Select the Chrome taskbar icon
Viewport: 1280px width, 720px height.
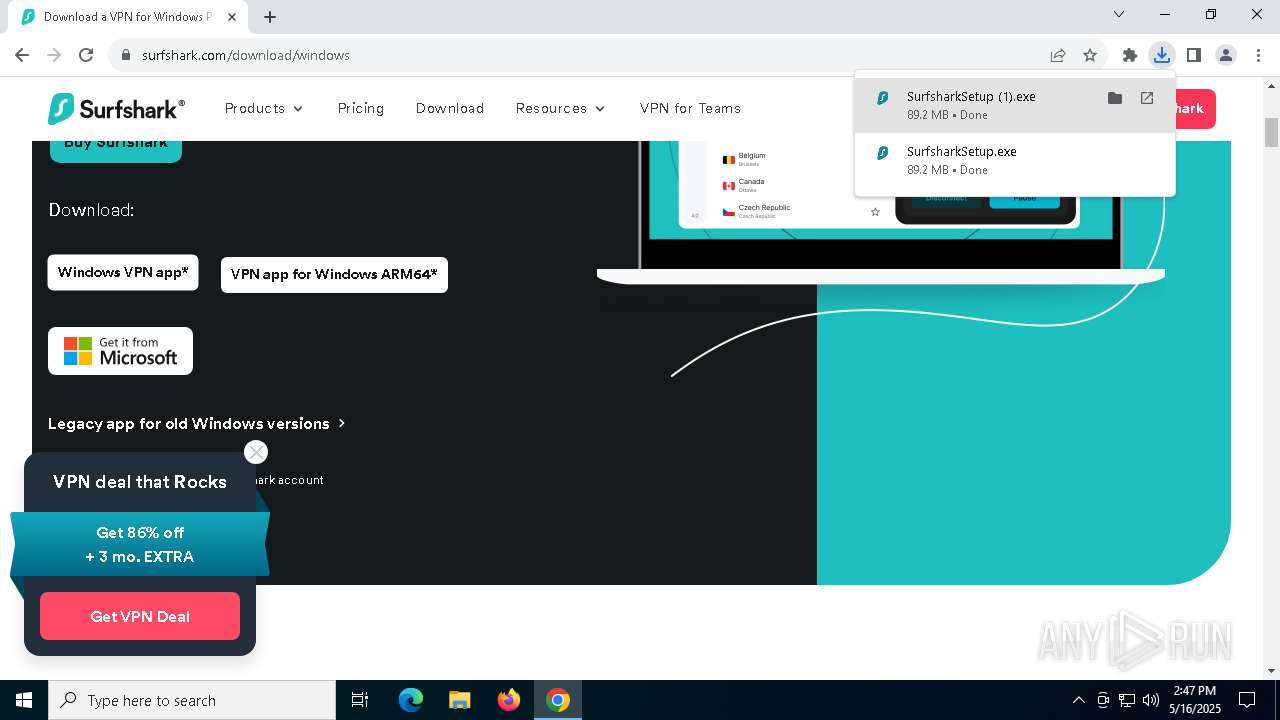[558, 700]
